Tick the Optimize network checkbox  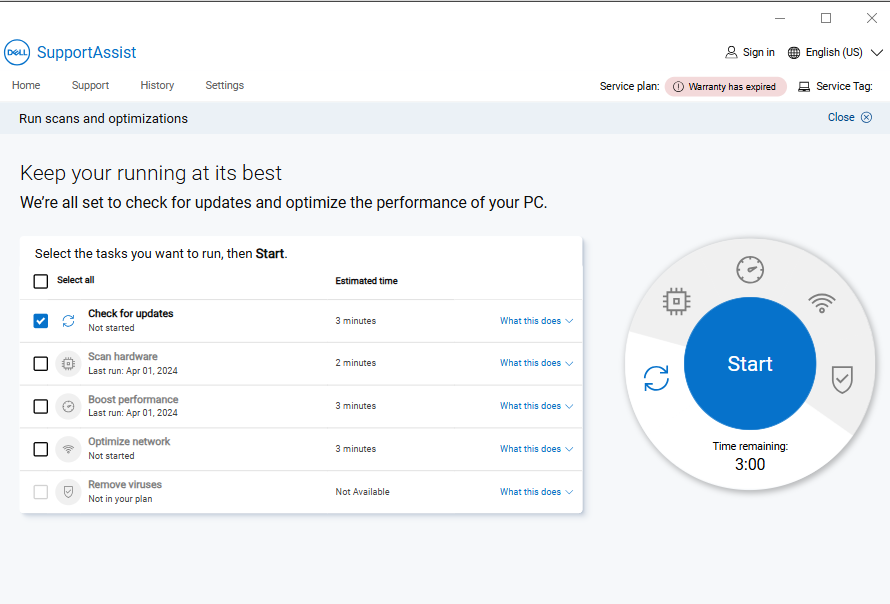[x=41, y=449]
